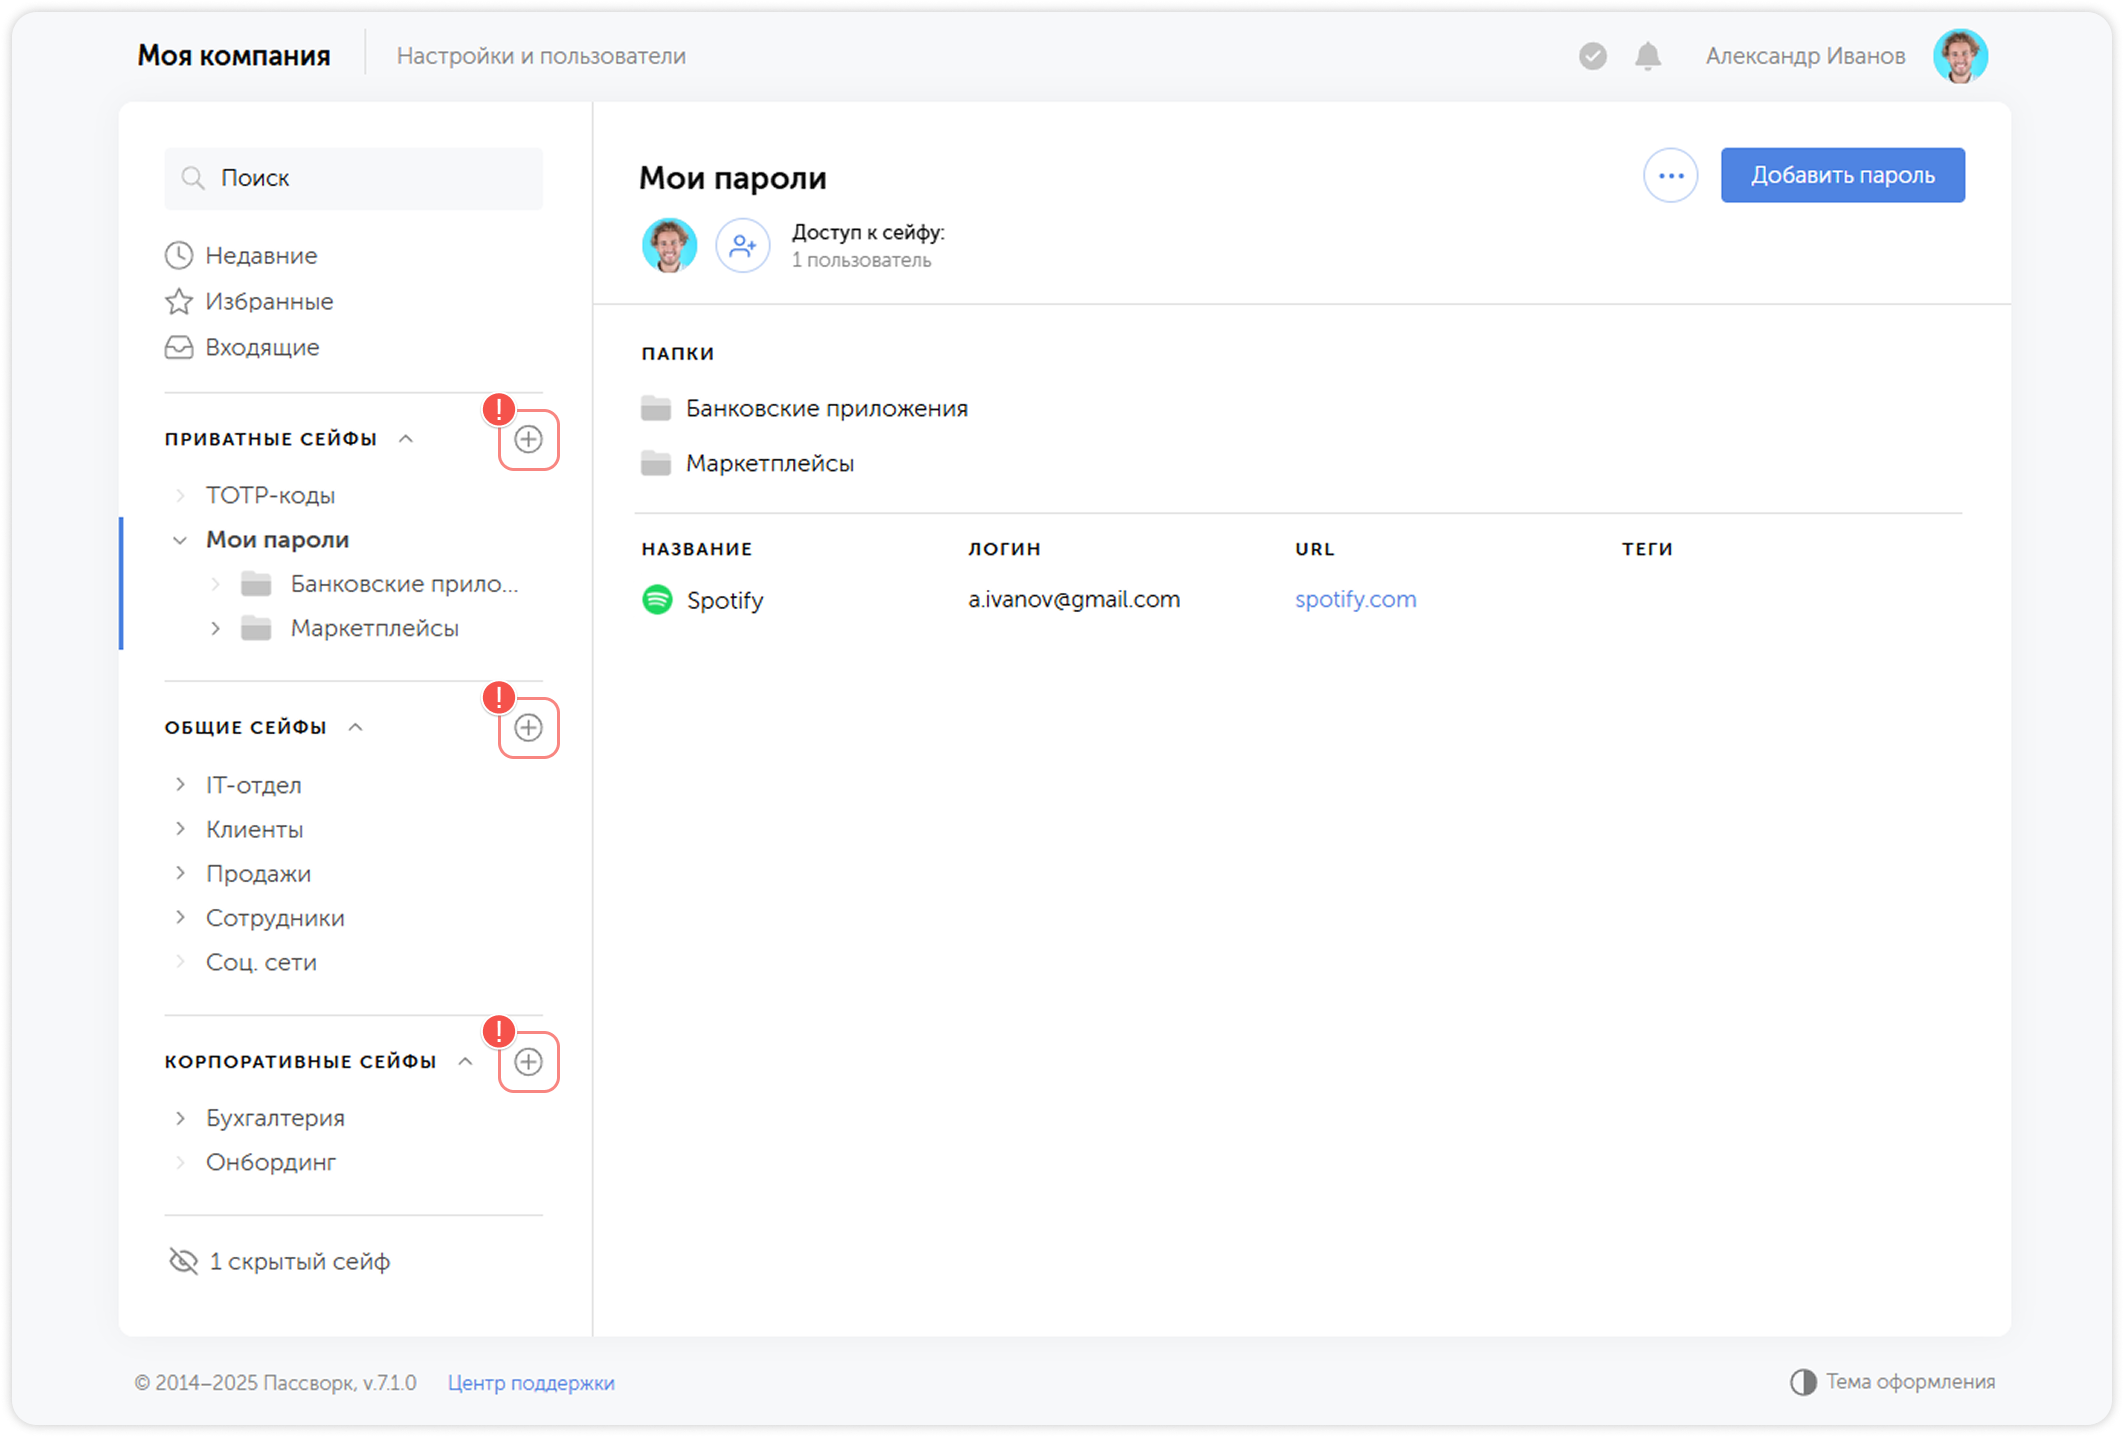Open Недавние clock icon
This screenshot has height=1437, width=2124.
(179, 255)
